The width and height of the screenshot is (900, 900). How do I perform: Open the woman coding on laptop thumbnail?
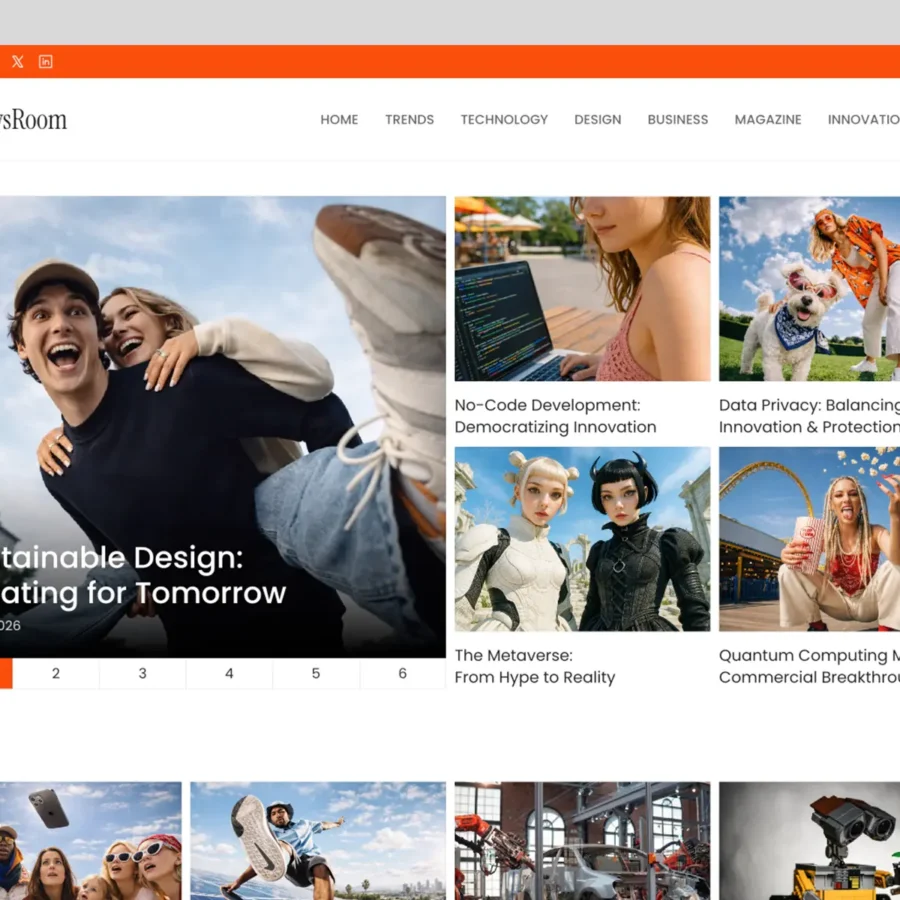pos(582,289)
